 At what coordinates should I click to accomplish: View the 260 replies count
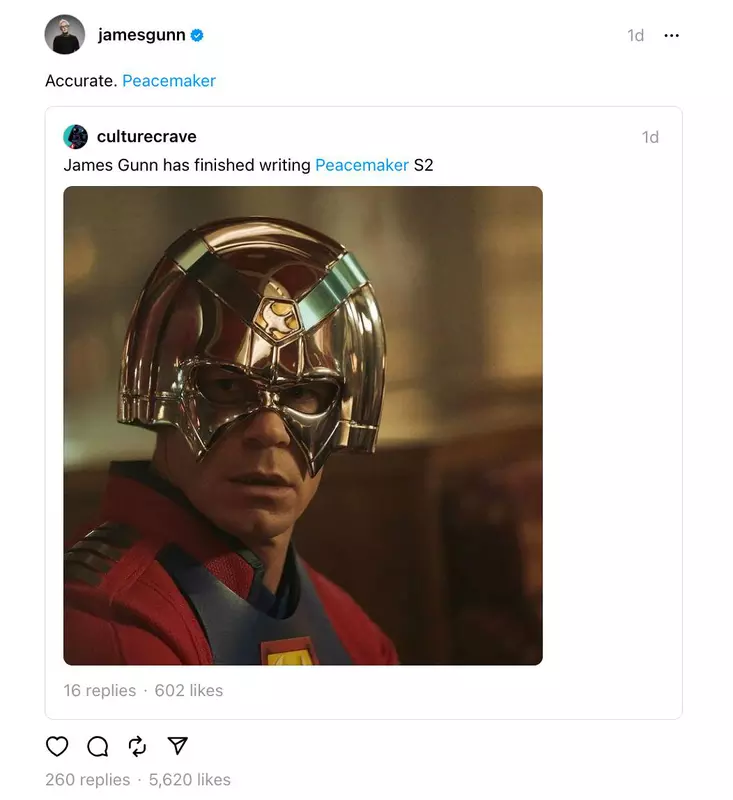87,779
